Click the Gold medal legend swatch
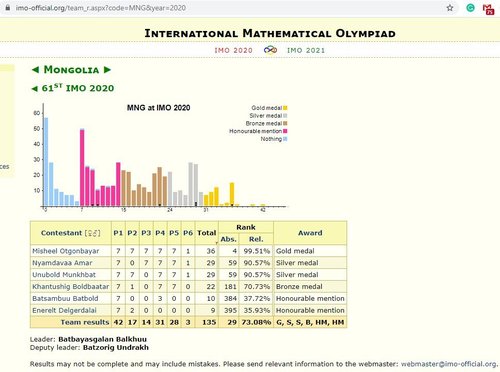 [x=285, y=108]
